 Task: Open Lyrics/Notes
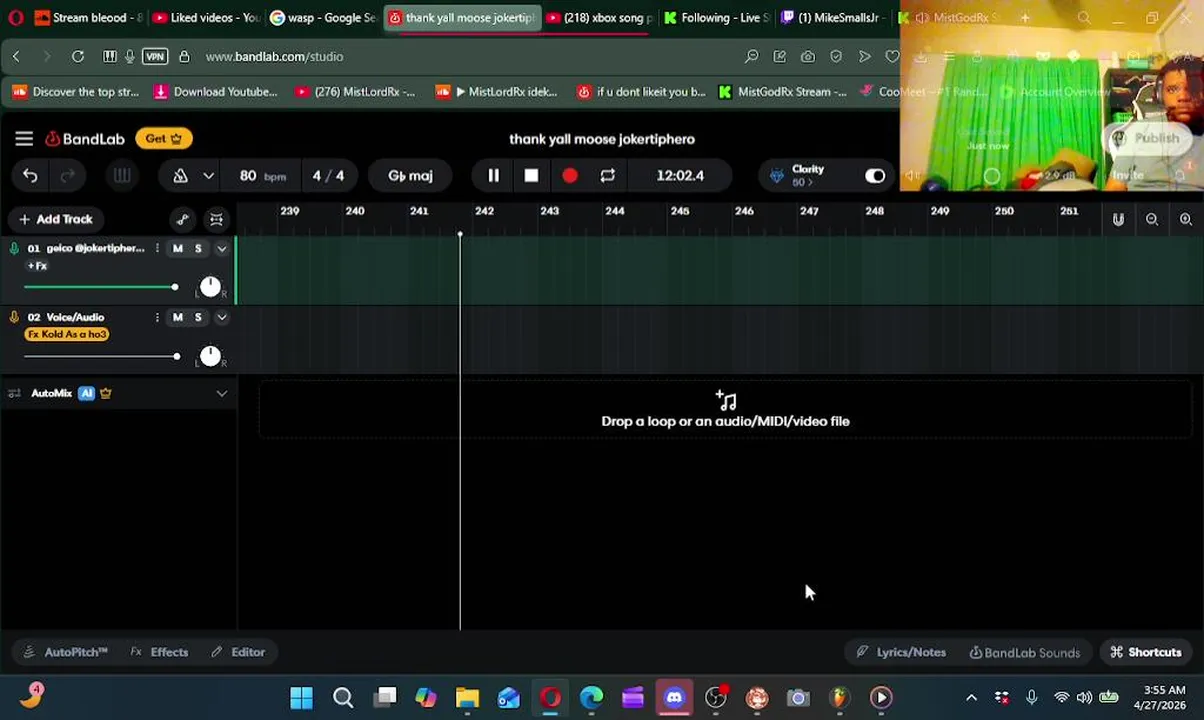[901, 652]
